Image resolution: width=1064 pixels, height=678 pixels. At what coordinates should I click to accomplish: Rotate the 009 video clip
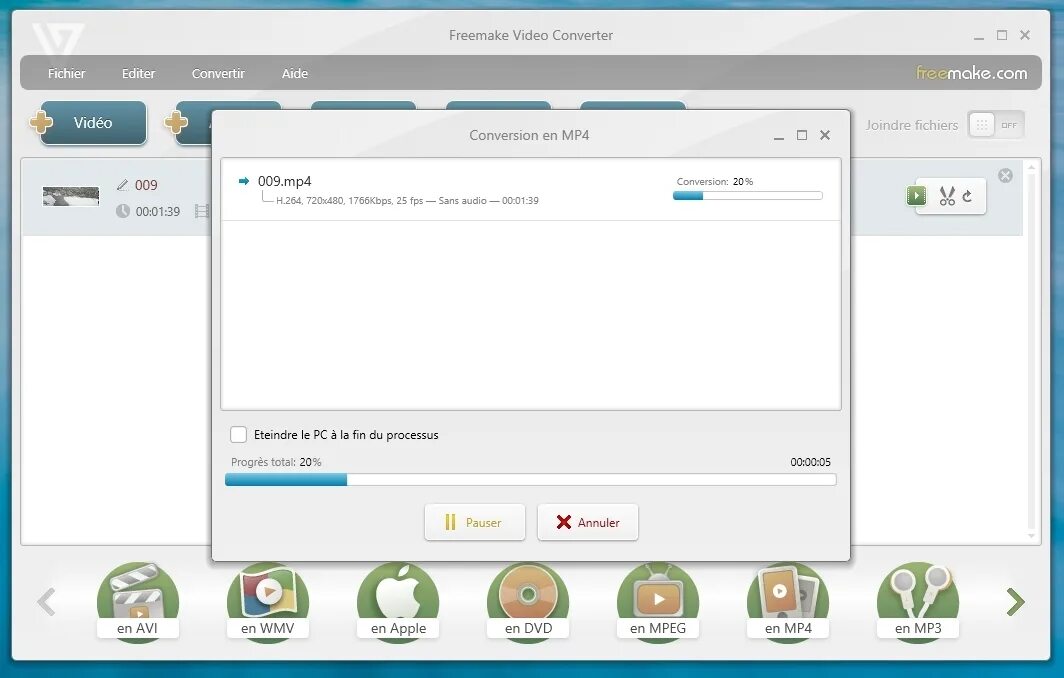(968, 196)
